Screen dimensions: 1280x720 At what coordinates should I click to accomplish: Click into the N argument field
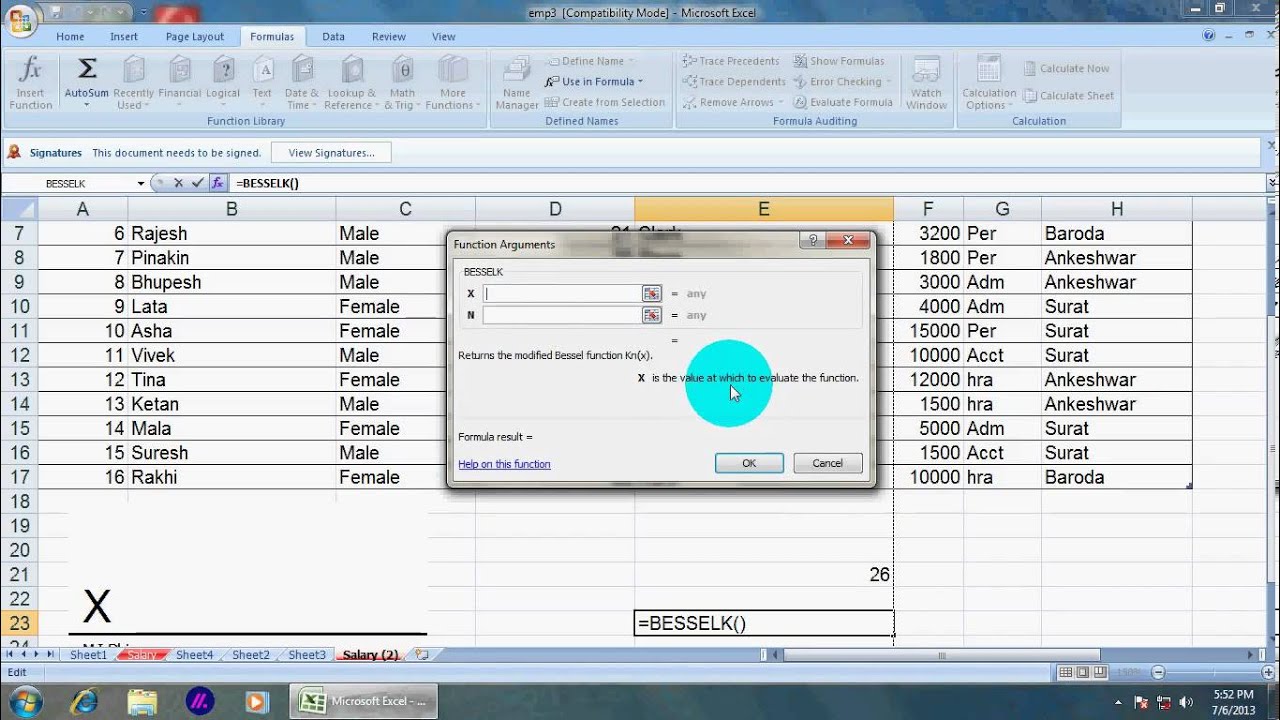pyautogui.click(x=562, y=315)
